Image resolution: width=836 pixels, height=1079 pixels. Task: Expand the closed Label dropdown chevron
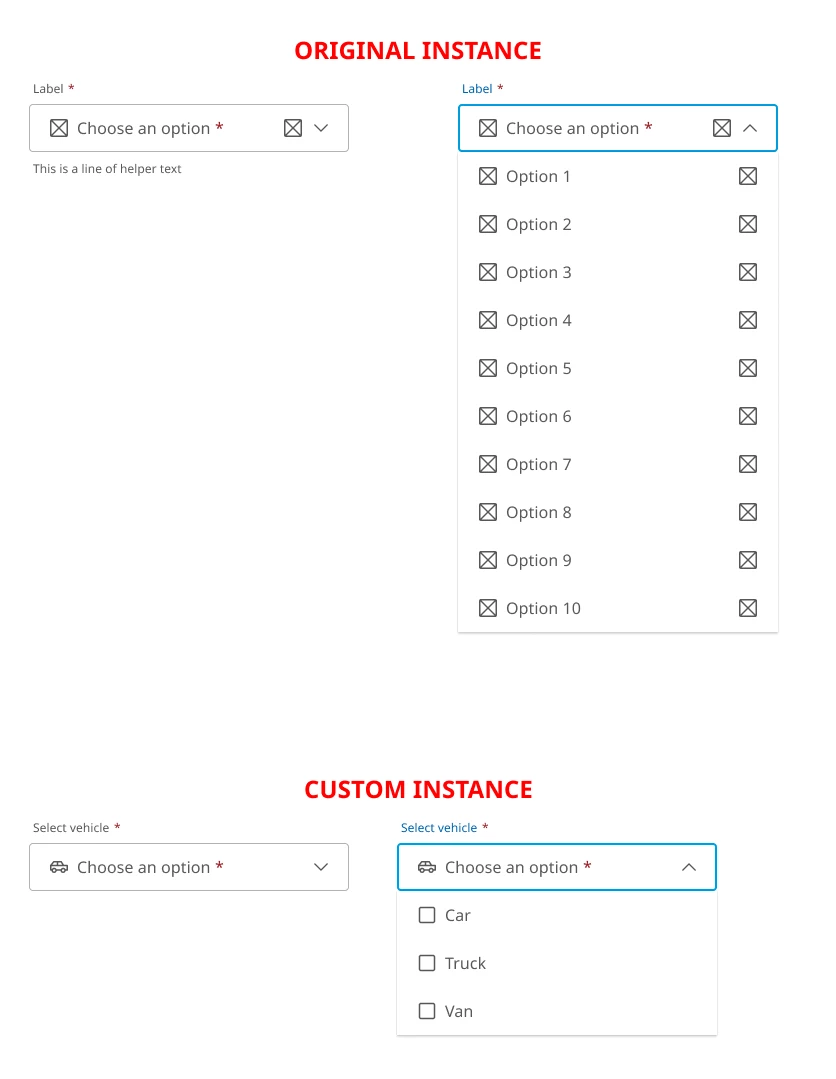click(x=321, y=128)
